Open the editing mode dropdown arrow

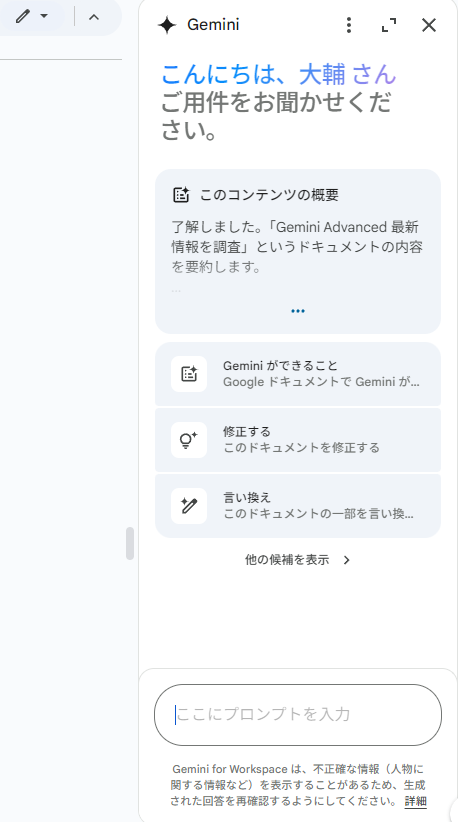[x=44, y=16]
